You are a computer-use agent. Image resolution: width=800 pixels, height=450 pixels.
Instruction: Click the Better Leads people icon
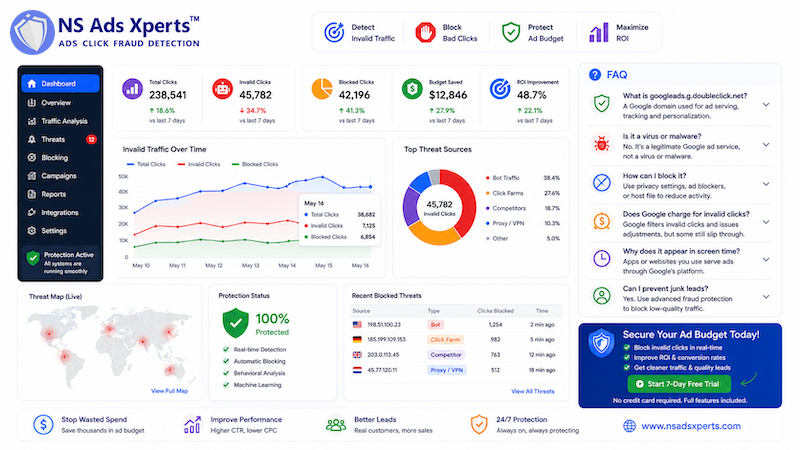click(336, 424)
